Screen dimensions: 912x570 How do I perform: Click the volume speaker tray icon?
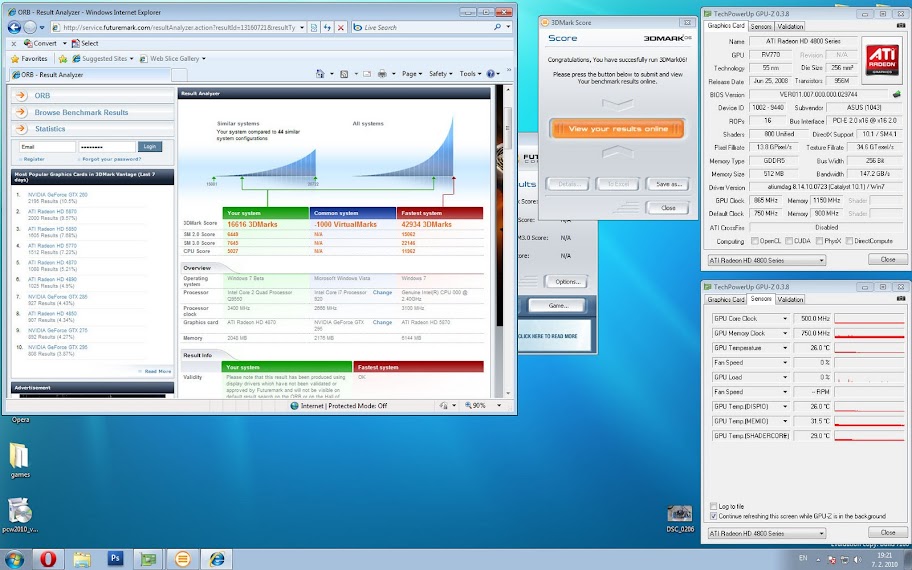(857, 560)
